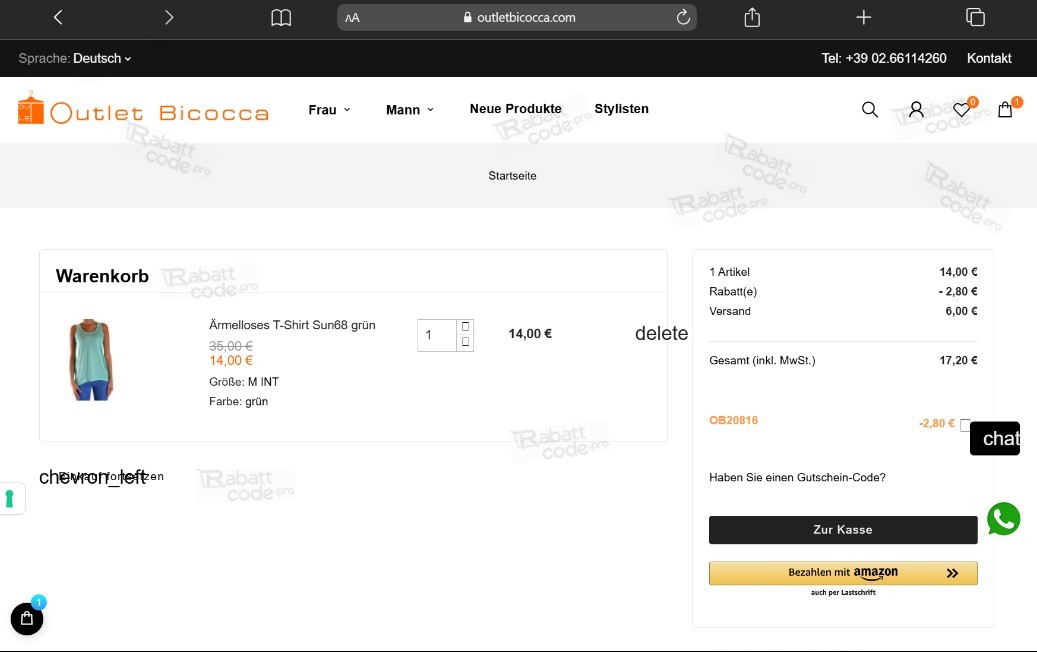Image resolution: width=1037 pixels, height=652 pixels.
Task: Increase quantity with upper stepper arrow
Action: 465,327
